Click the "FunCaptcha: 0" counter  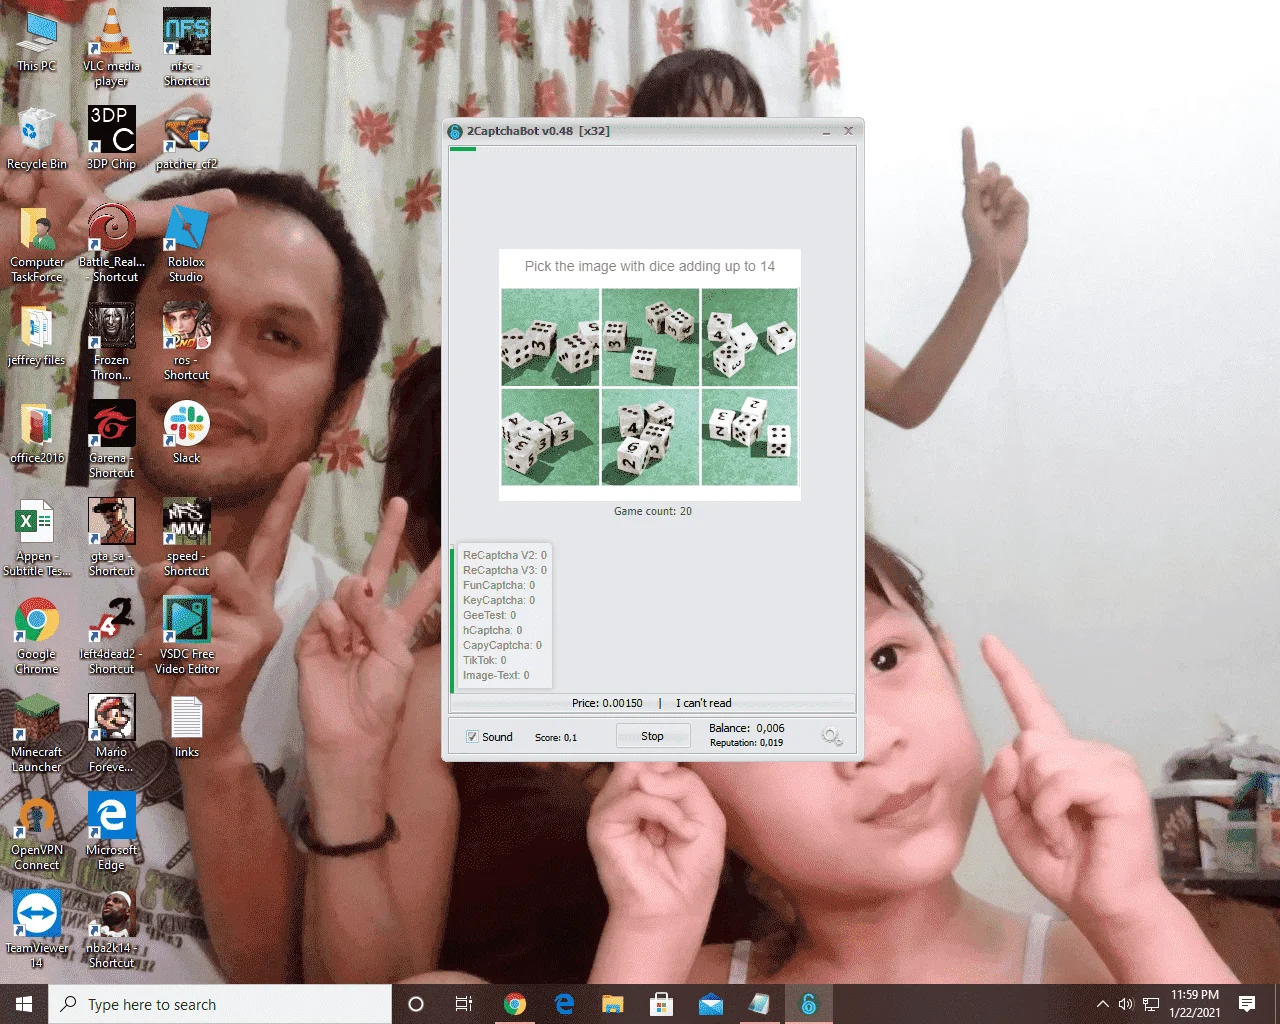499,585
